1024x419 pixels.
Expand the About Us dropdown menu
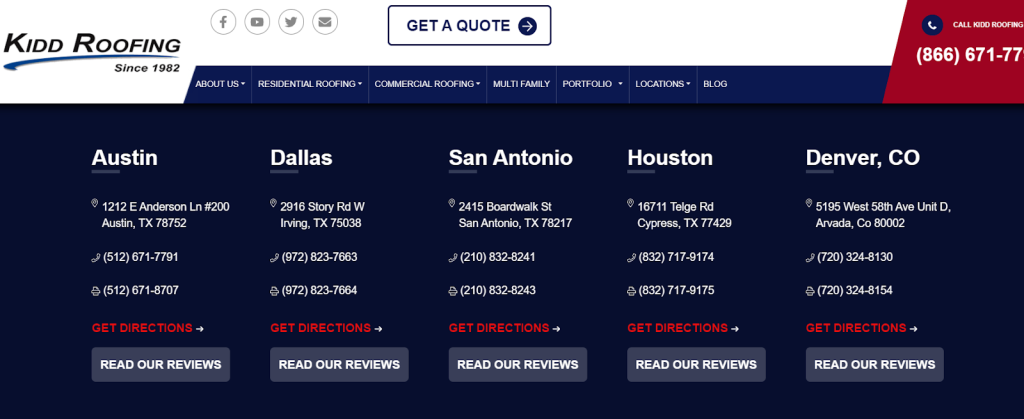coord(218,84)
